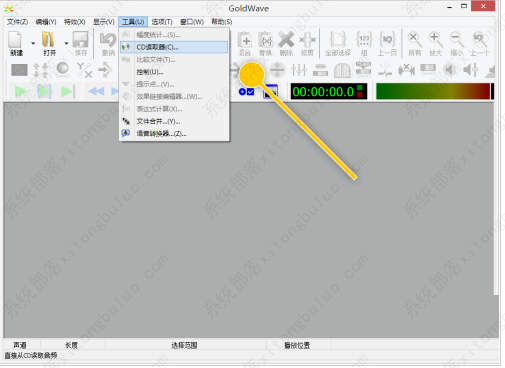Open the 选项(T) menu
505x368 pixels.
point(162,22)
